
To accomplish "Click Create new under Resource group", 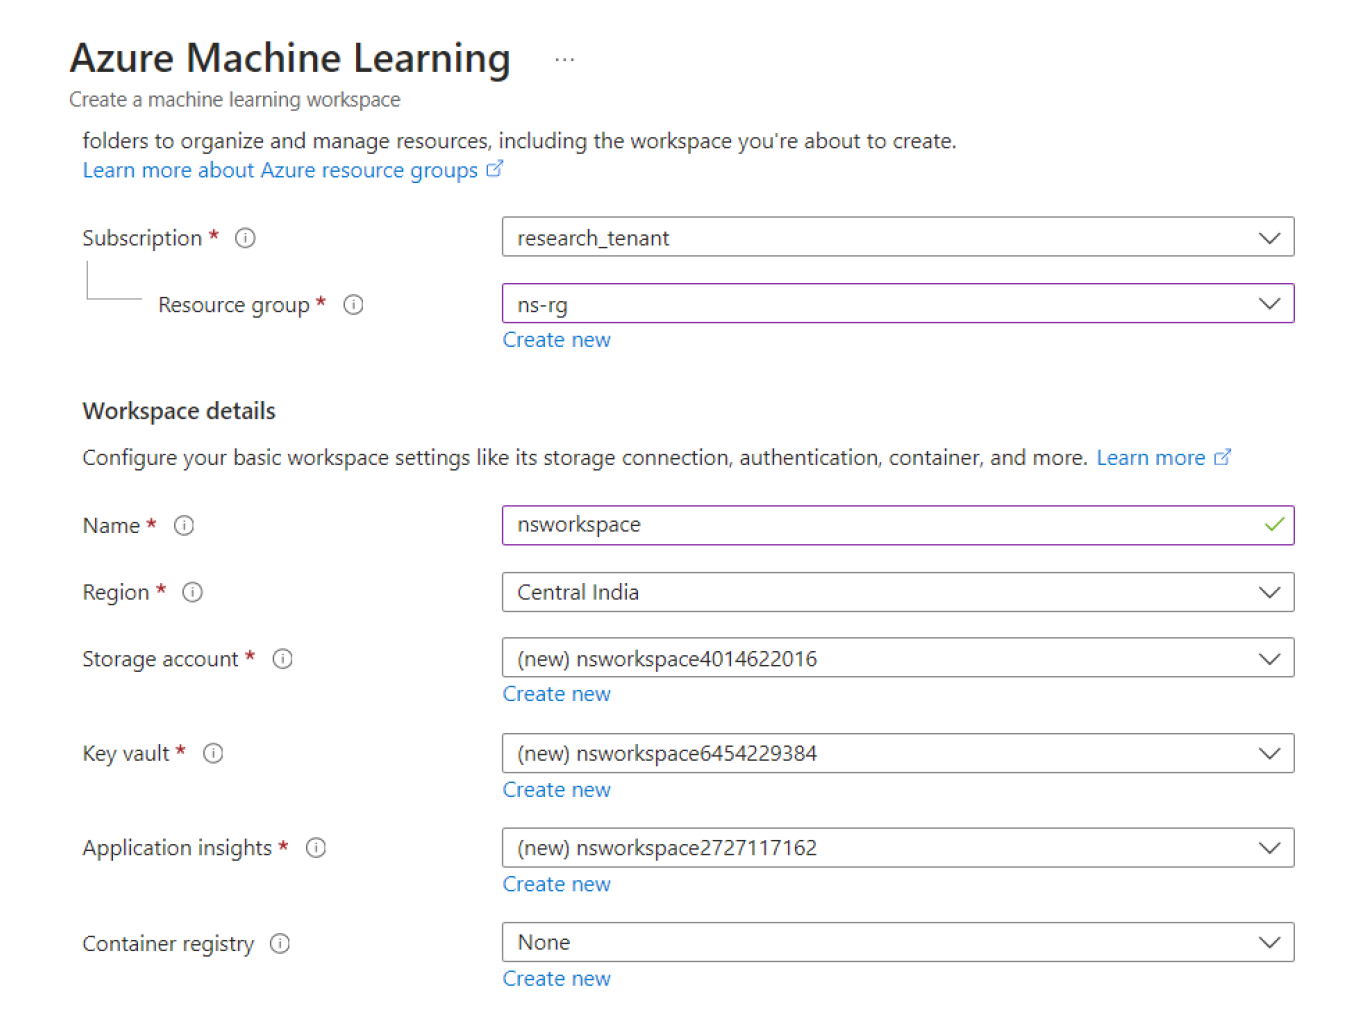I will click(556, 340).
